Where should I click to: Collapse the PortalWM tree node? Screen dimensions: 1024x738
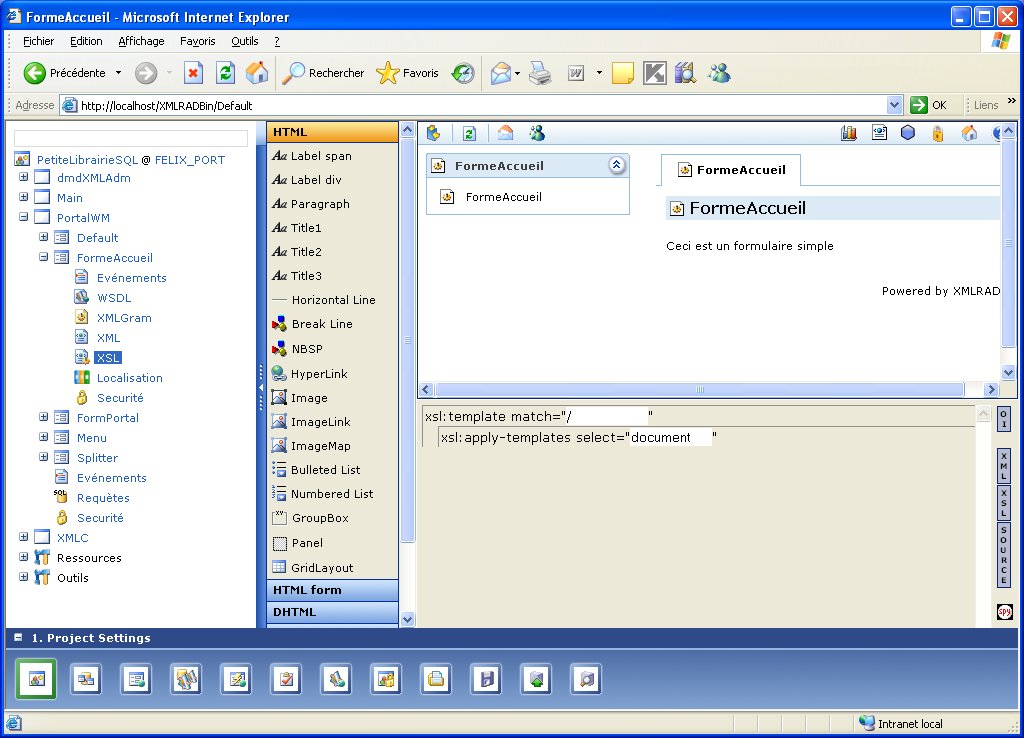click(x=23, y=218)
